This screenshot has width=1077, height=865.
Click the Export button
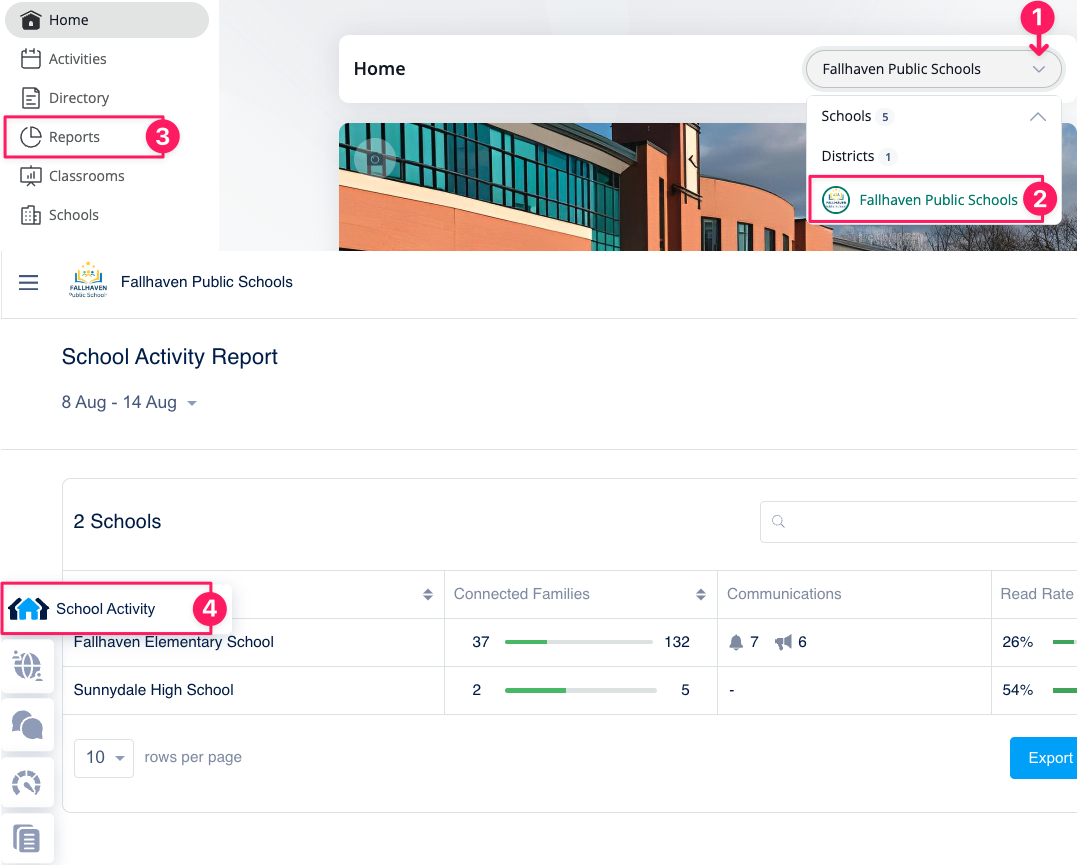pyautogui.click(x=1046, y=758)
